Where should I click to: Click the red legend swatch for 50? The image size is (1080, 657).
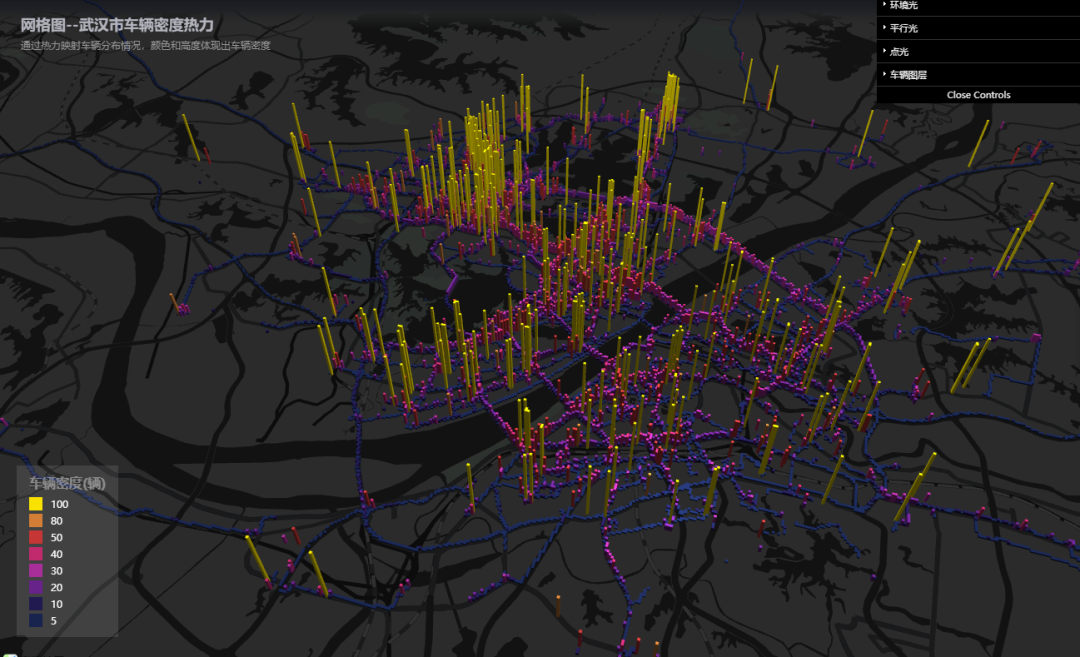point(36,537)
